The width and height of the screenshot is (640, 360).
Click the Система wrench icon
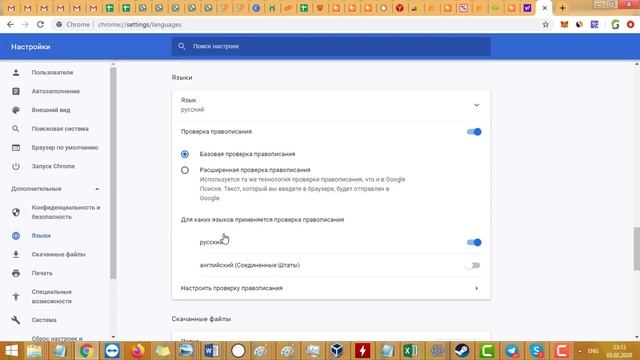click(x=16, y=320)
